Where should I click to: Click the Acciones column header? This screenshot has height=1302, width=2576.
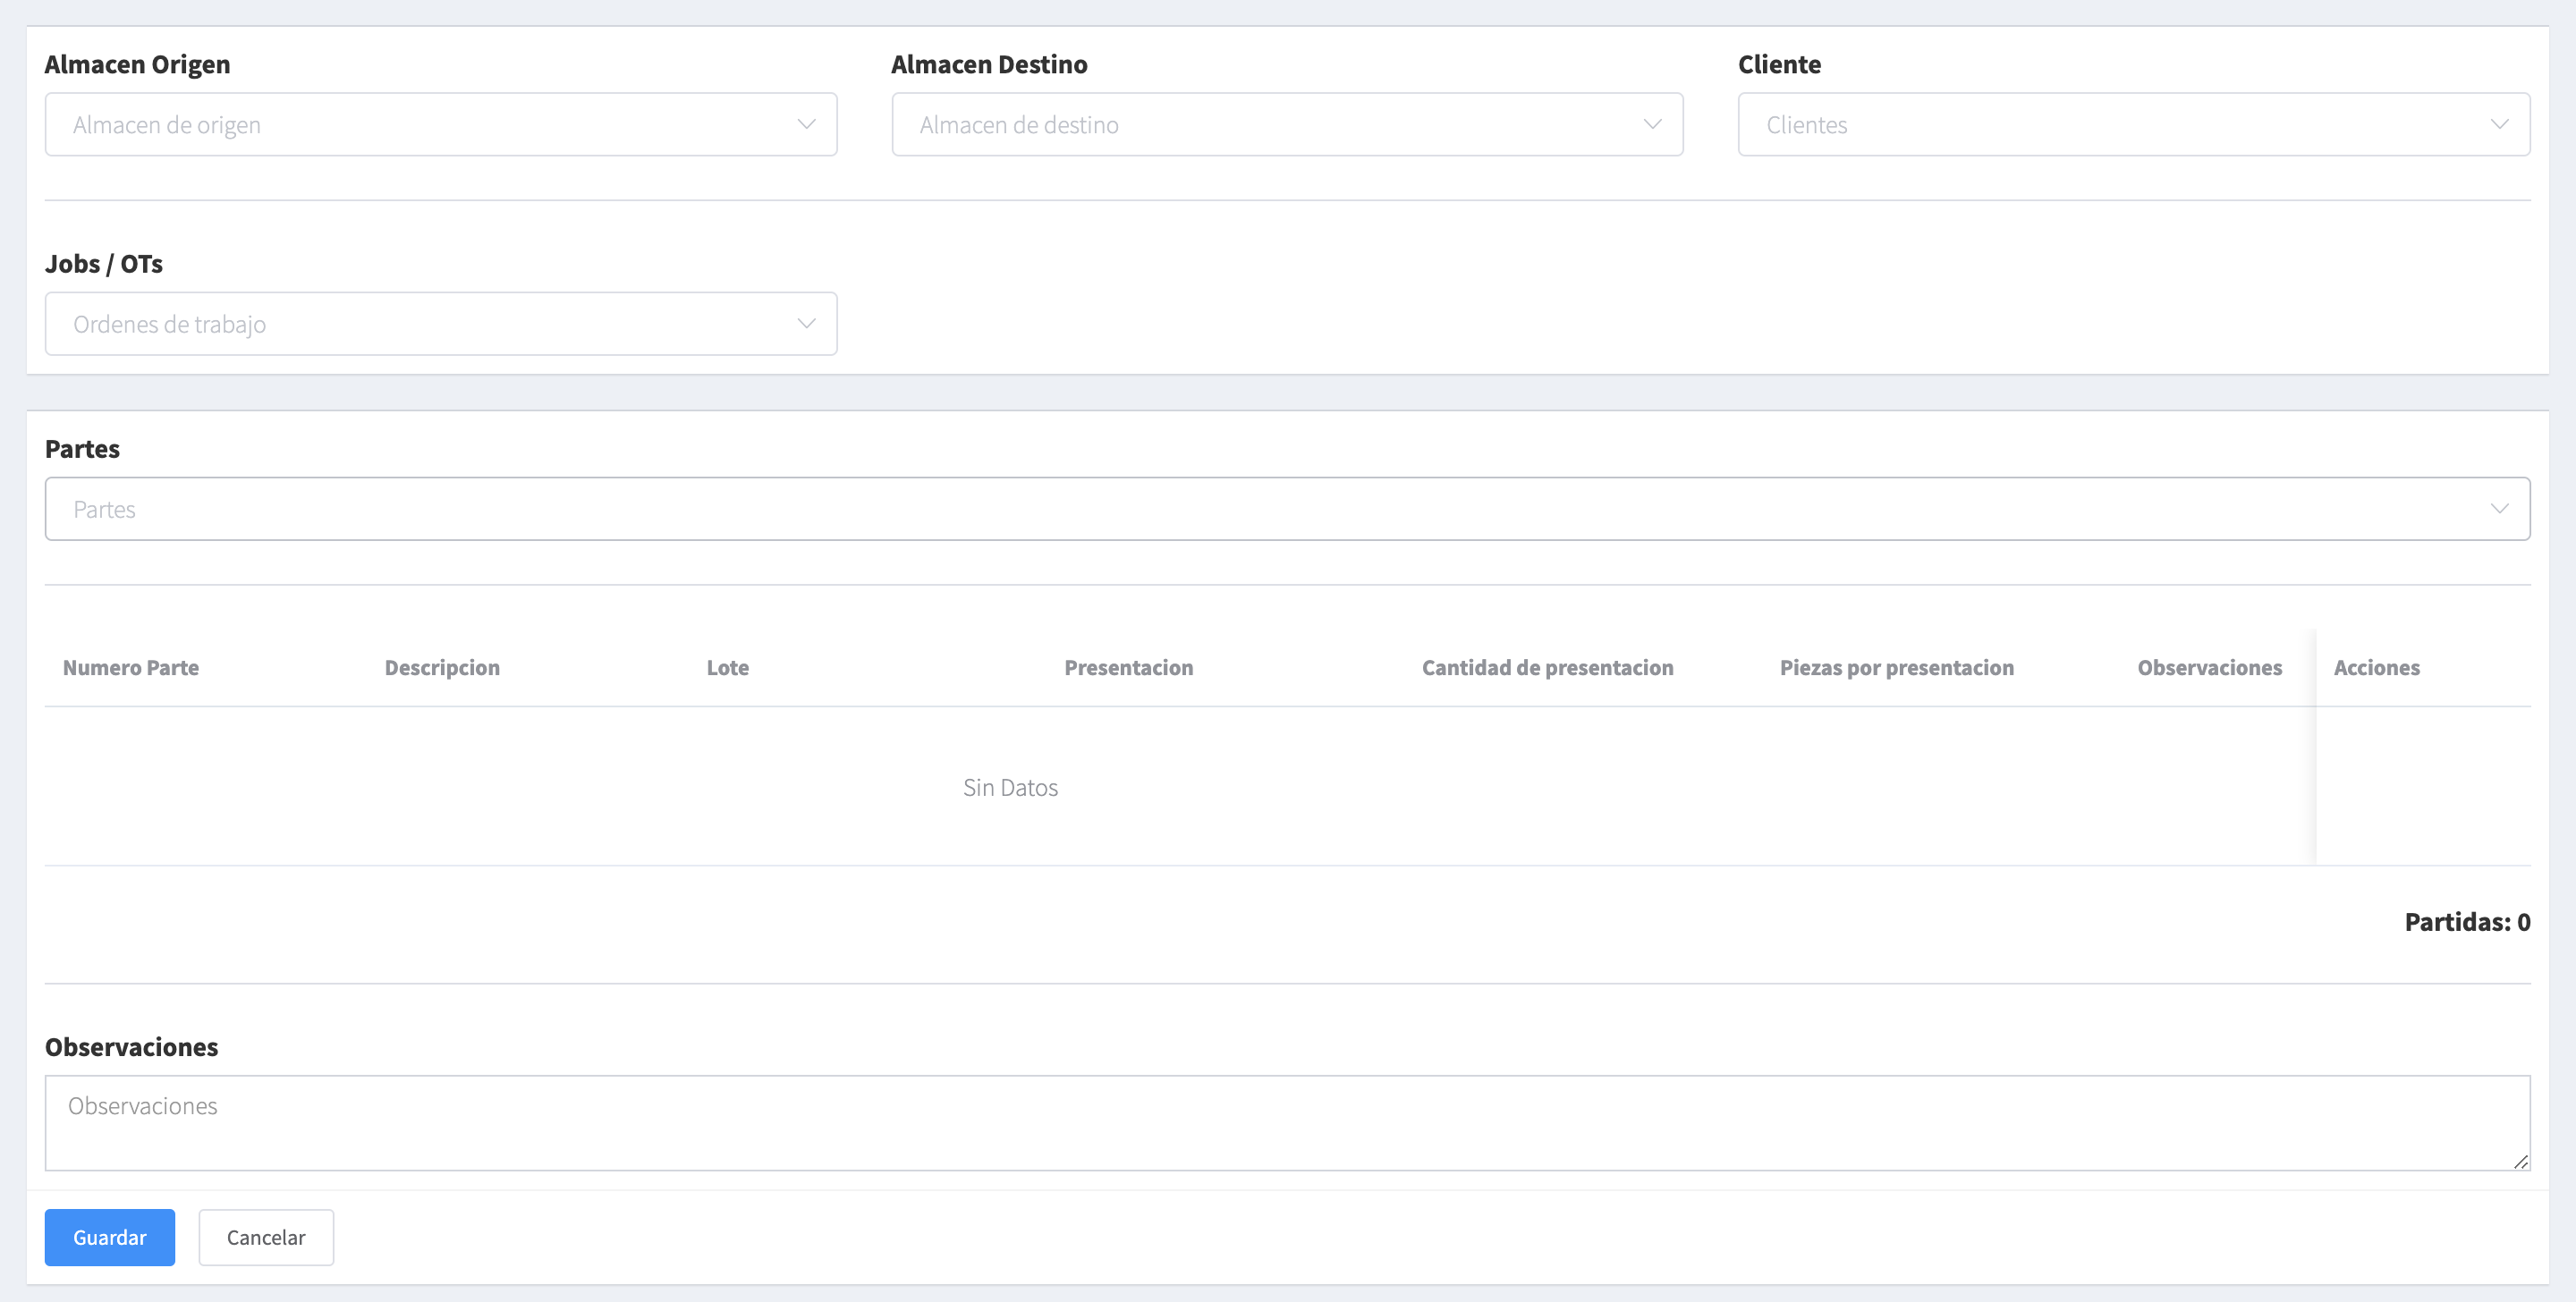(2376, 667)
